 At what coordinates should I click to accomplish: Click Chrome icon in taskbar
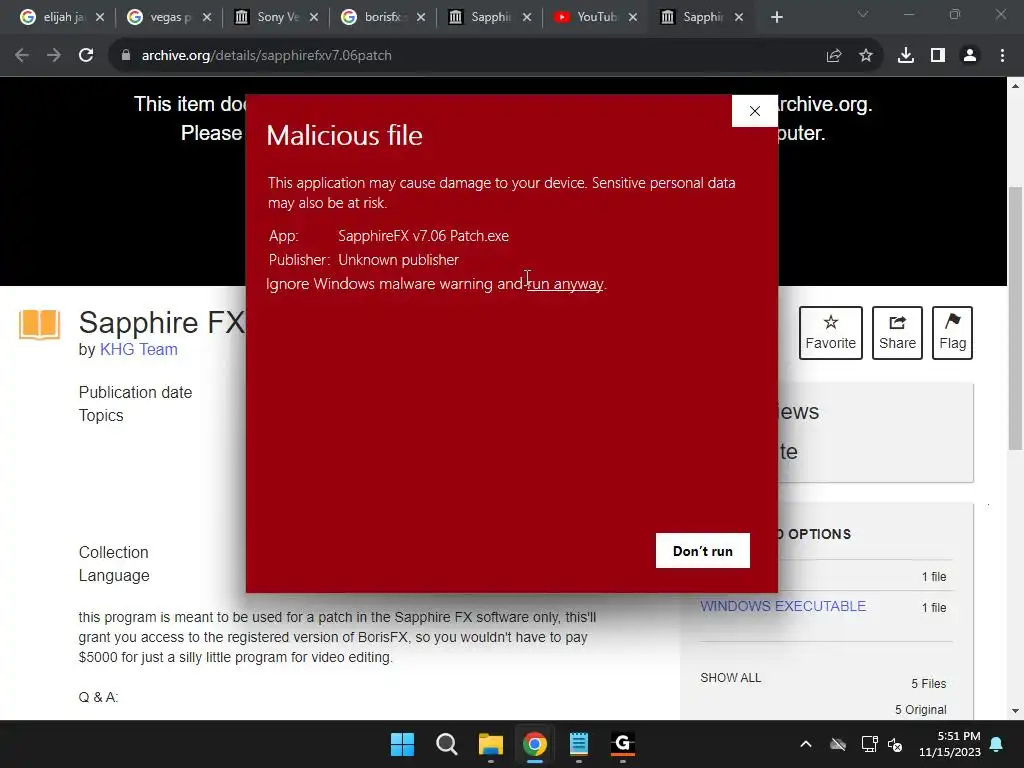(534, 744)
